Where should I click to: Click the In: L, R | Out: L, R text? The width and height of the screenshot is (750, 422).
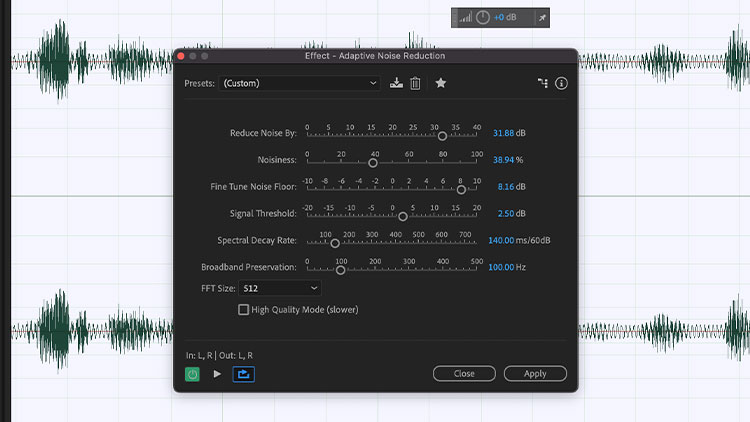(x=220, y=355)
